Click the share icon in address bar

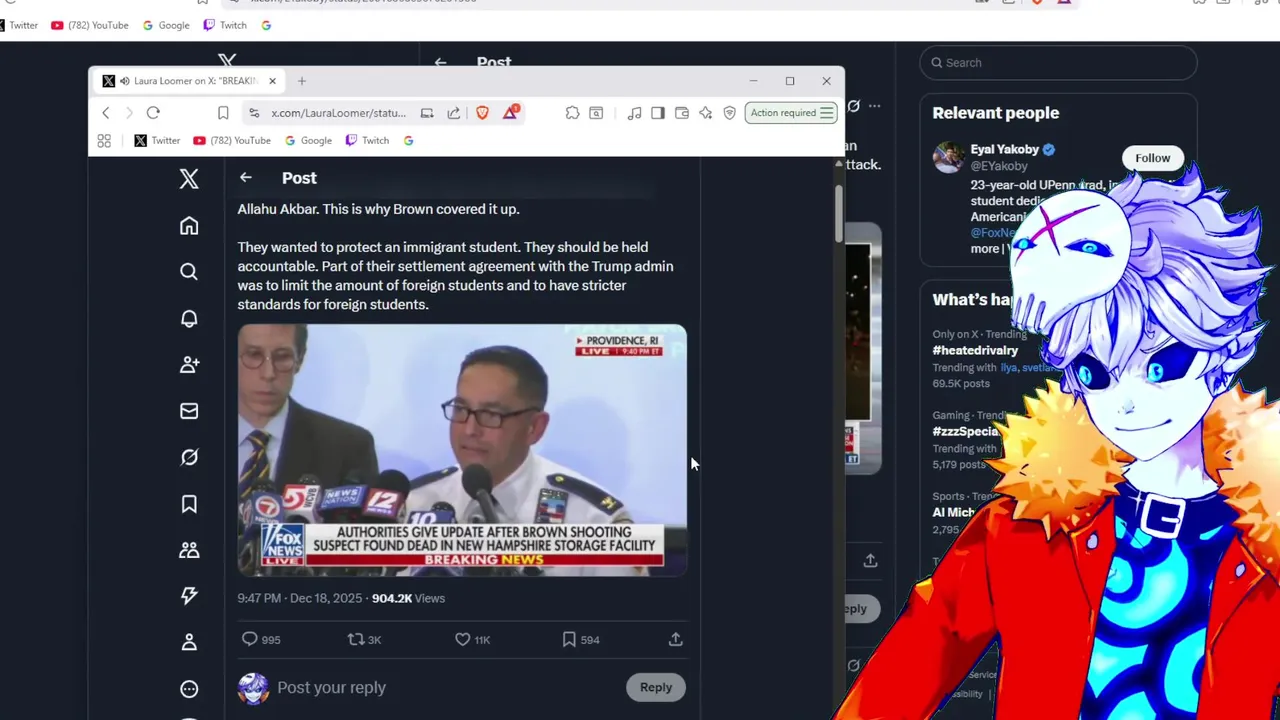pyautogui.click(x=454, y=113)
